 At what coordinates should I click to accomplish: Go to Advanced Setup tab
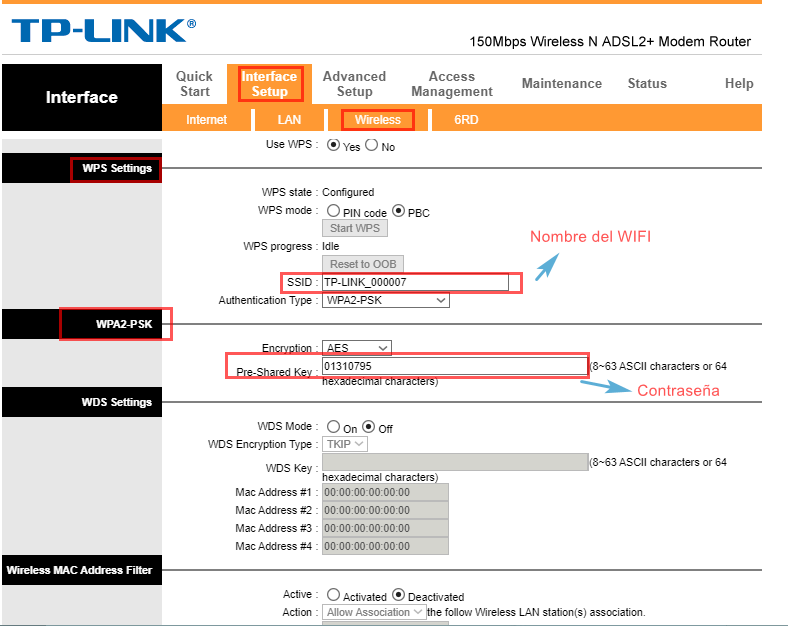354,84
